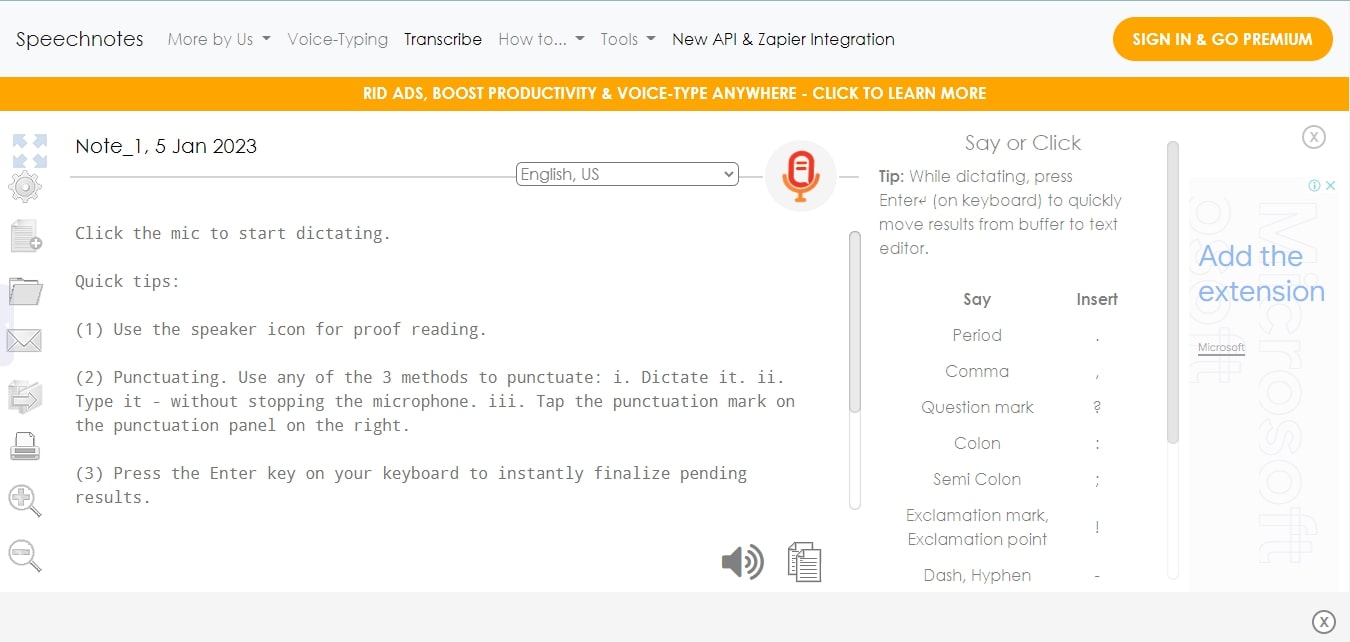Edit the note title Note_1, 5 Jan 2023
The height and width of the screenshot is (642, 1350).
[166, 146]
